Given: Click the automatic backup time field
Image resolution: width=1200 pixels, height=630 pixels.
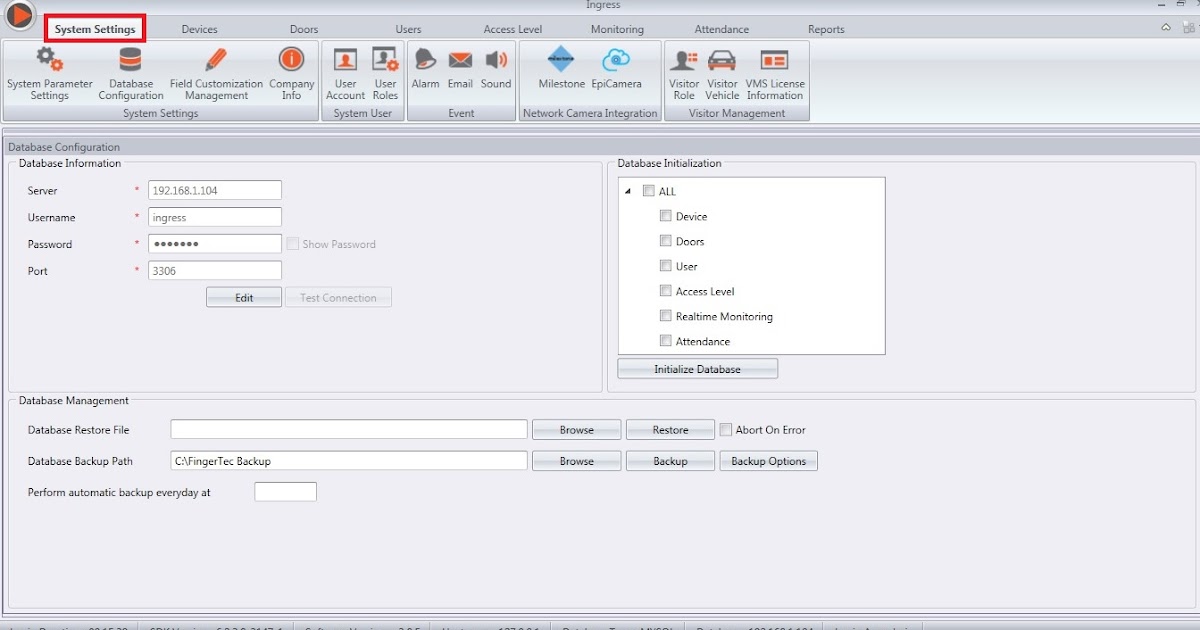Looking at the screenshot, I should pos(285,491).
